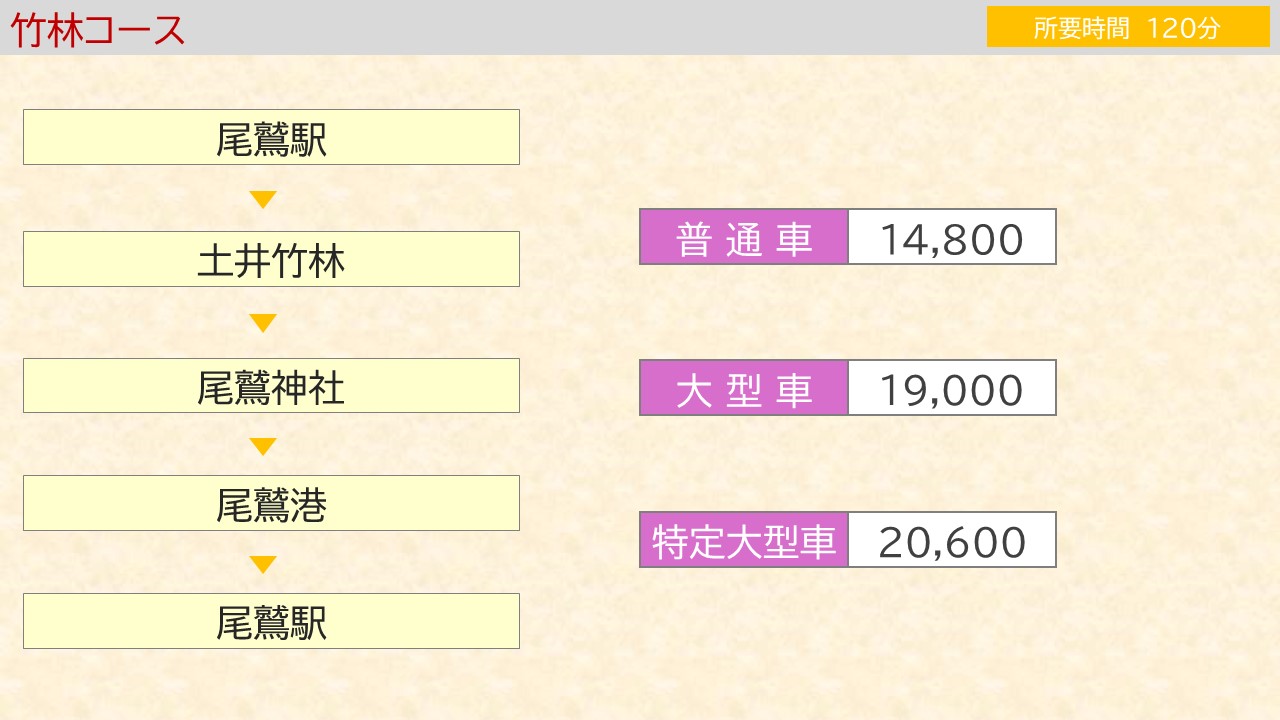Click the gray header bar
The width and height of the screenshot is (1280, 720).
[x=640, y=27]
